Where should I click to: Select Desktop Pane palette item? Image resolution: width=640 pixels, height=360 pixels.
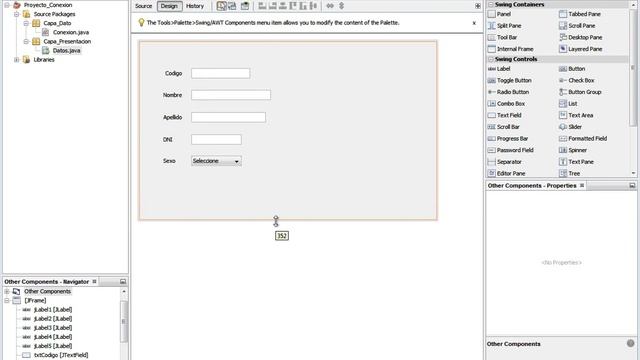click(x=580, y=37)
